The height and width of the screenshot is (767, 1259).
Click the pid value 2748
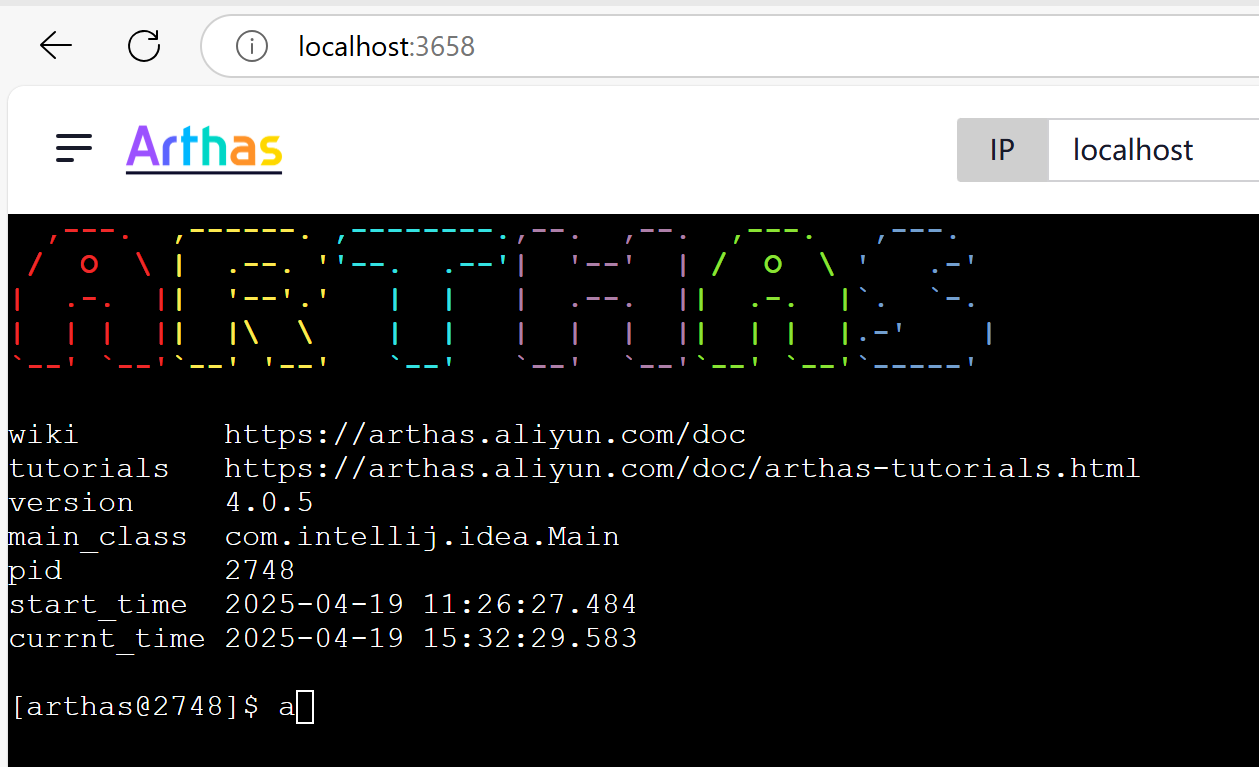click(x=260, y=570)
